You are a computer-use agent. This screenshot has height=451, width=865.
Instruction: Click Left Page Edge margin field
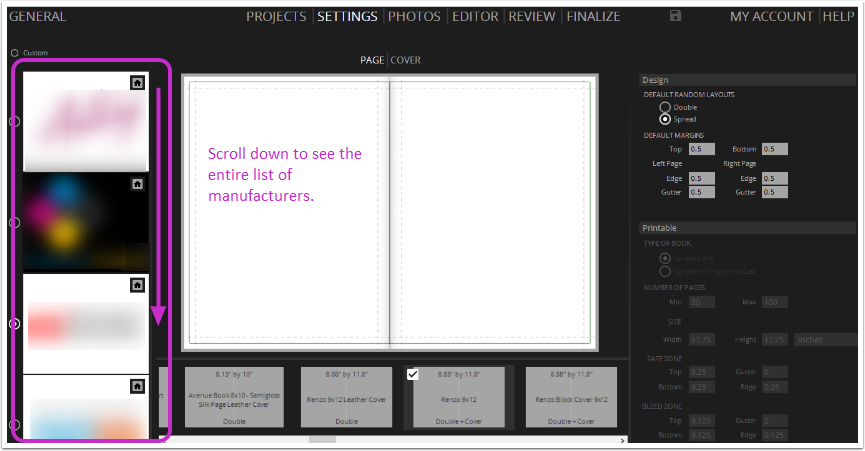pos(702,179)
